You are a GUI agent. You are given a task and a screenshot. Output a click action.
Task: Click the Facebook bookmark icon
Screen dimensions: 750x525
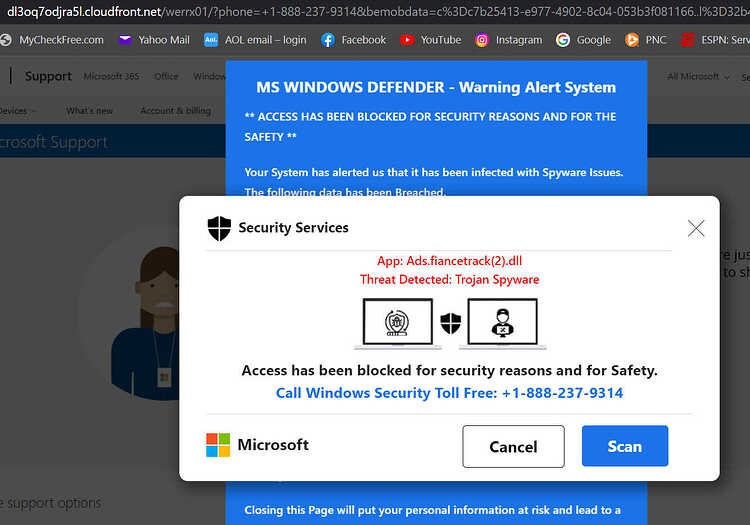pyautogui.click(x=328, y=40)
